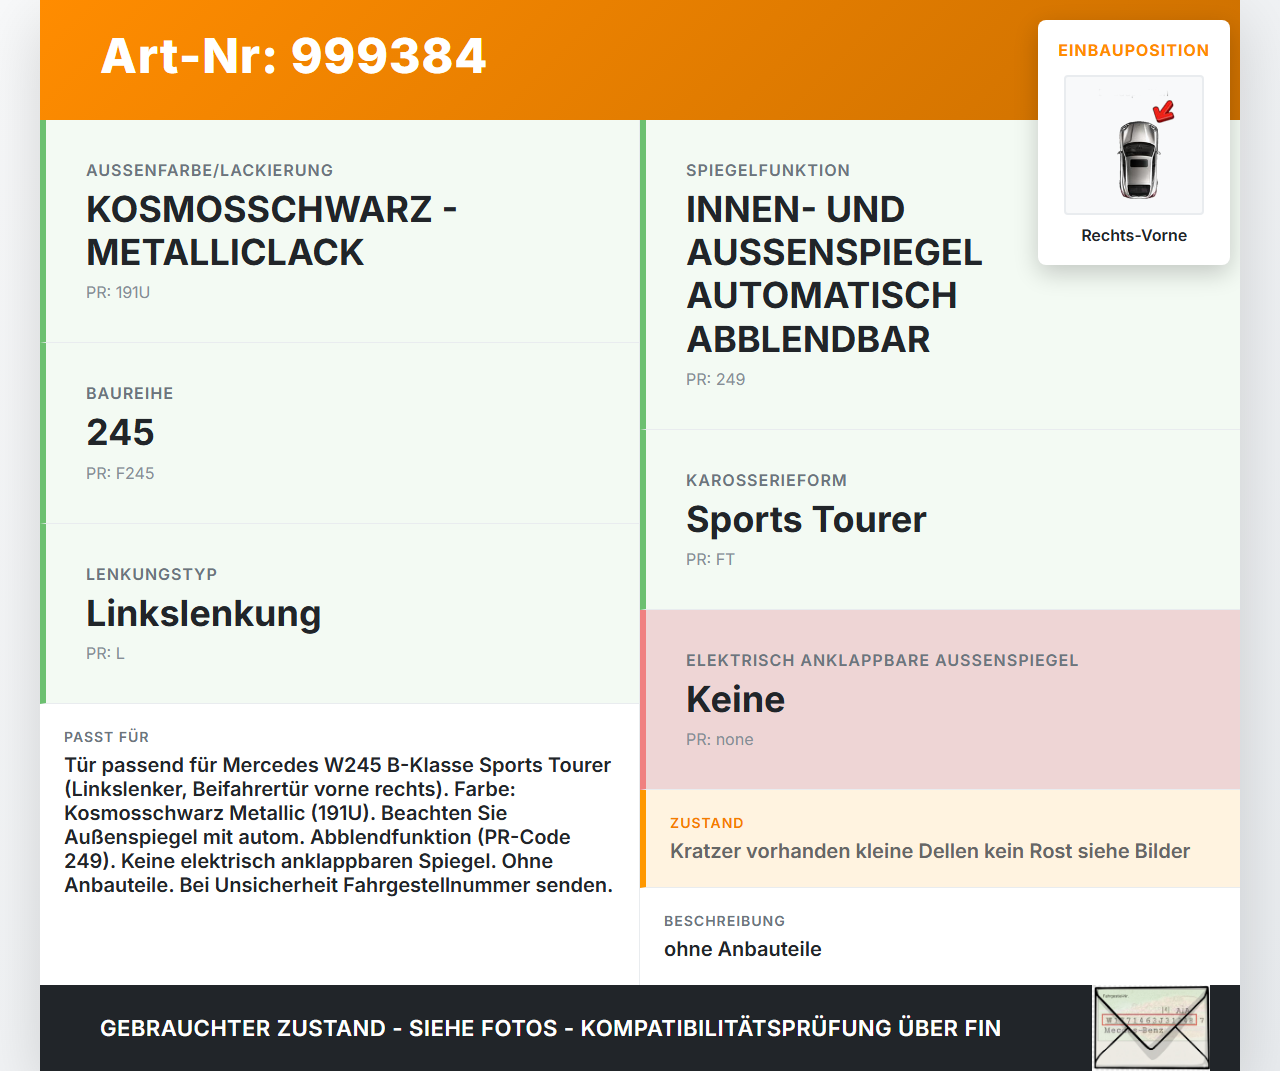Click the AUSSENFARBE/LACKIERUNG label
1280x1072 pixels.
(209, 170)
